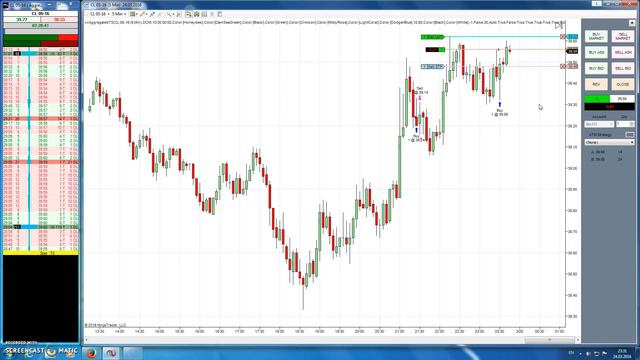Collapse the chart trader panel arrow
The height and width of the screenshot is (360, 640).
pyautogui.click(x=632, y=23)
